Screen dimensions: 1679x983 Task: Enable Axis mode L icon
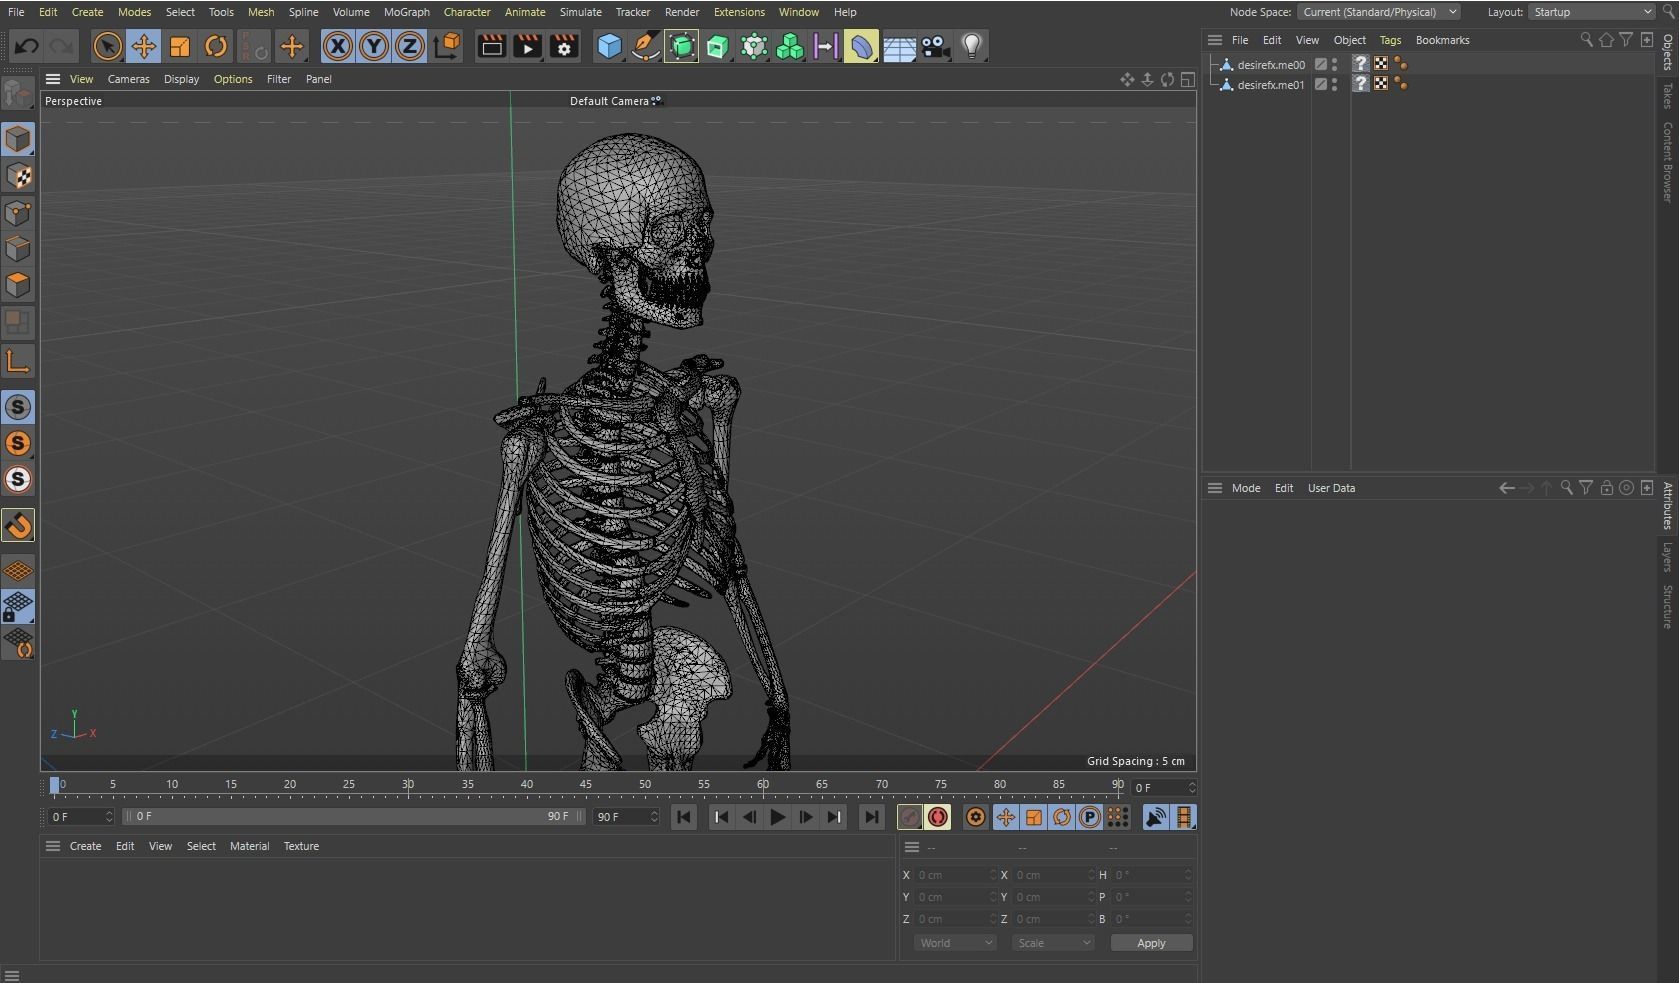pyautogui.click(x=18, y=361)
